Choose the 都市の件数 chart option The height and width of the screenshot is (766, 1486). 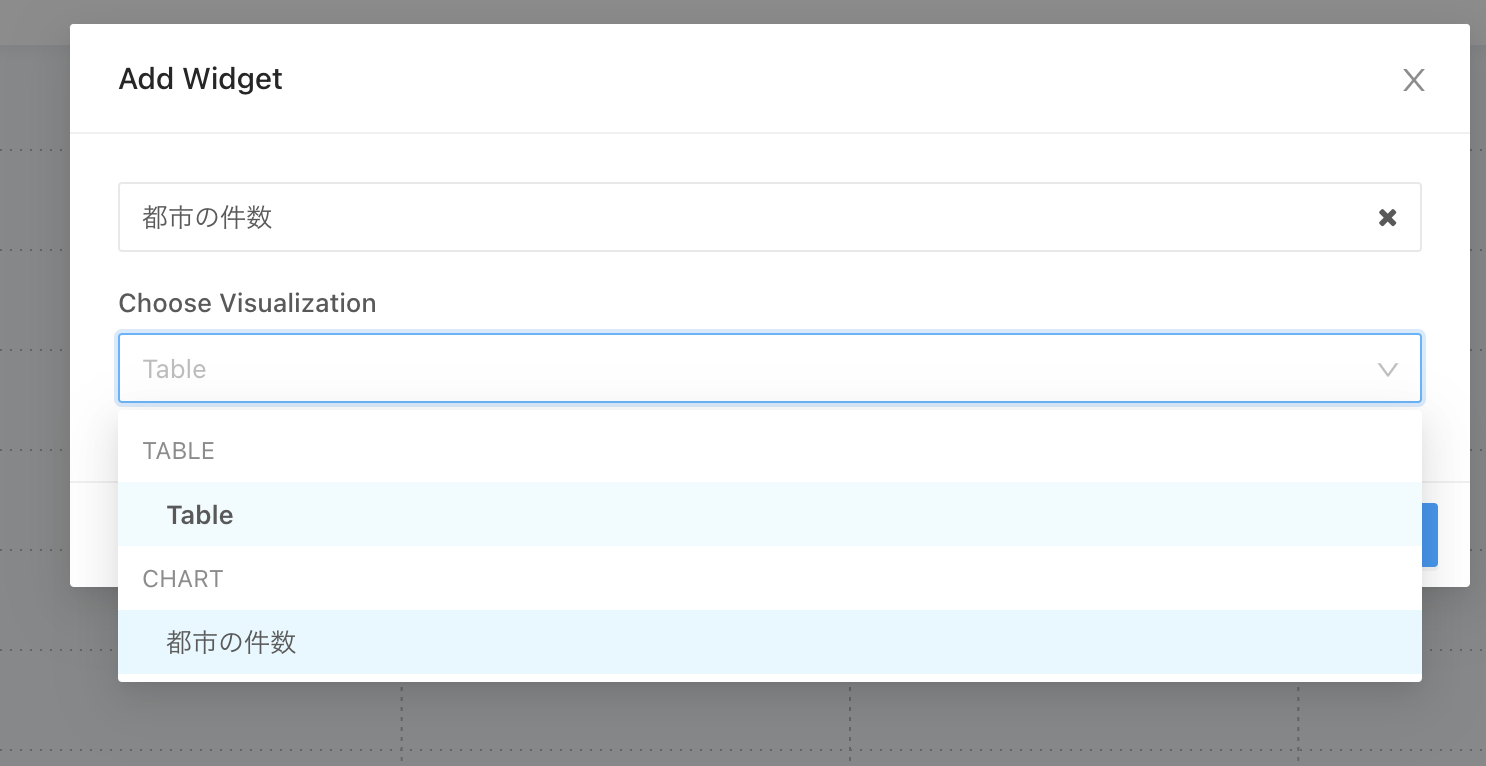[x=231, y=642]
